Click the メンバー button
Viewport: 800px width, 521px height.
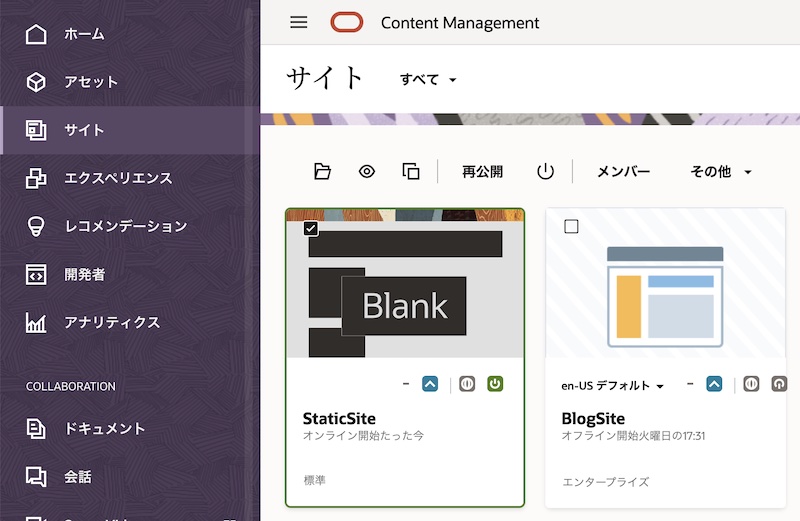[x=623, y=171]
